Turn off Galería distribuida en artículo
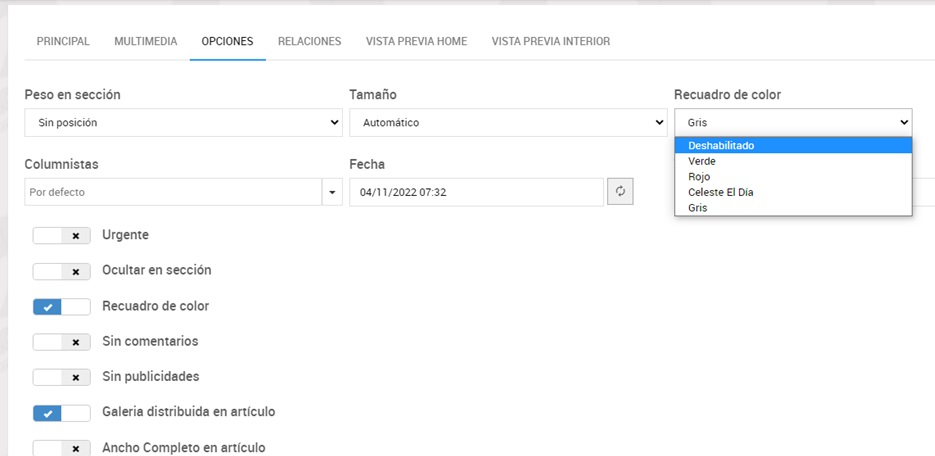Screen dimensions: 935x456 click(x=61, y=412)
